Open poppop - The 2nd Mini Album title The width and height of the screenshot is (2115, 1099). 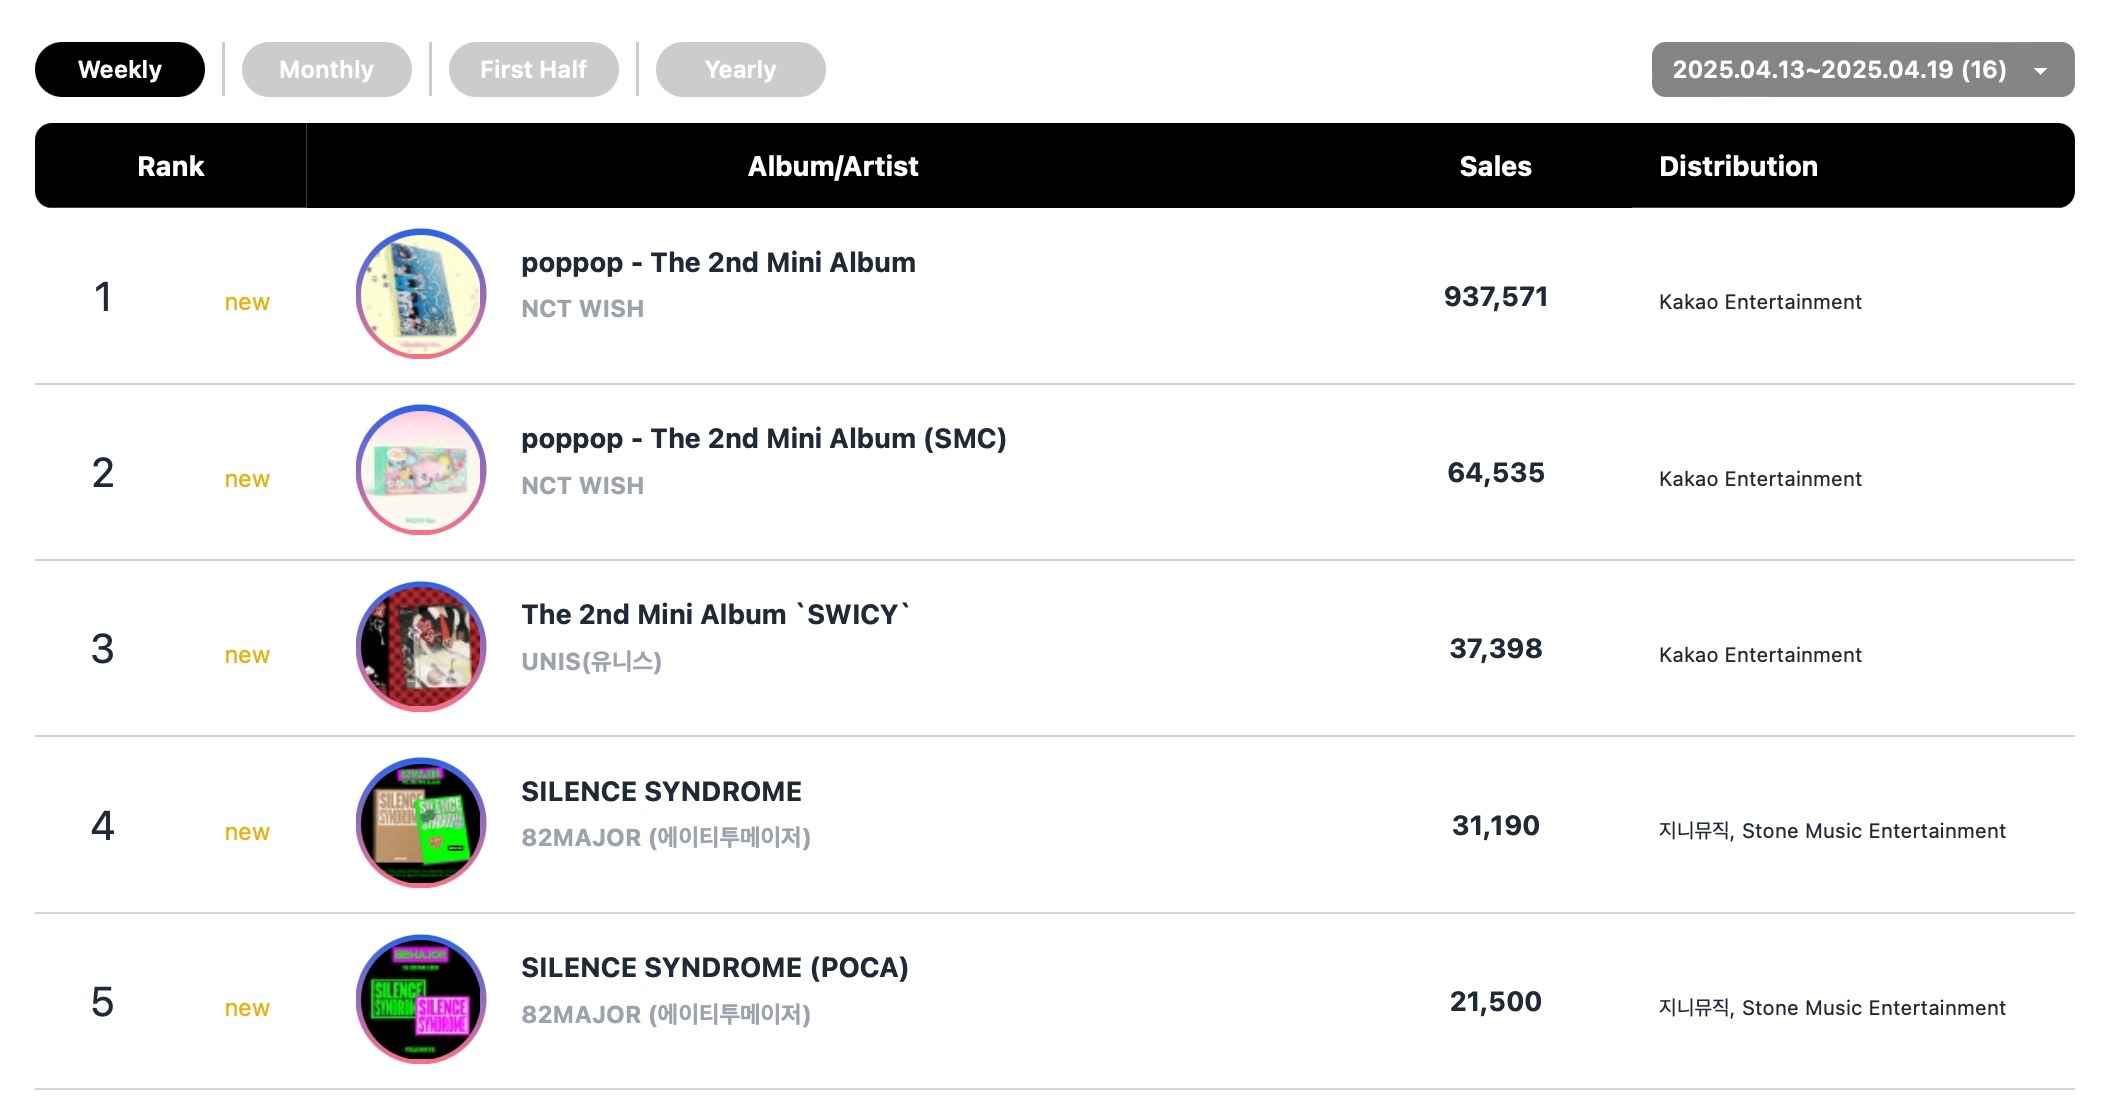pyautogui.click(x=718, y=262)
